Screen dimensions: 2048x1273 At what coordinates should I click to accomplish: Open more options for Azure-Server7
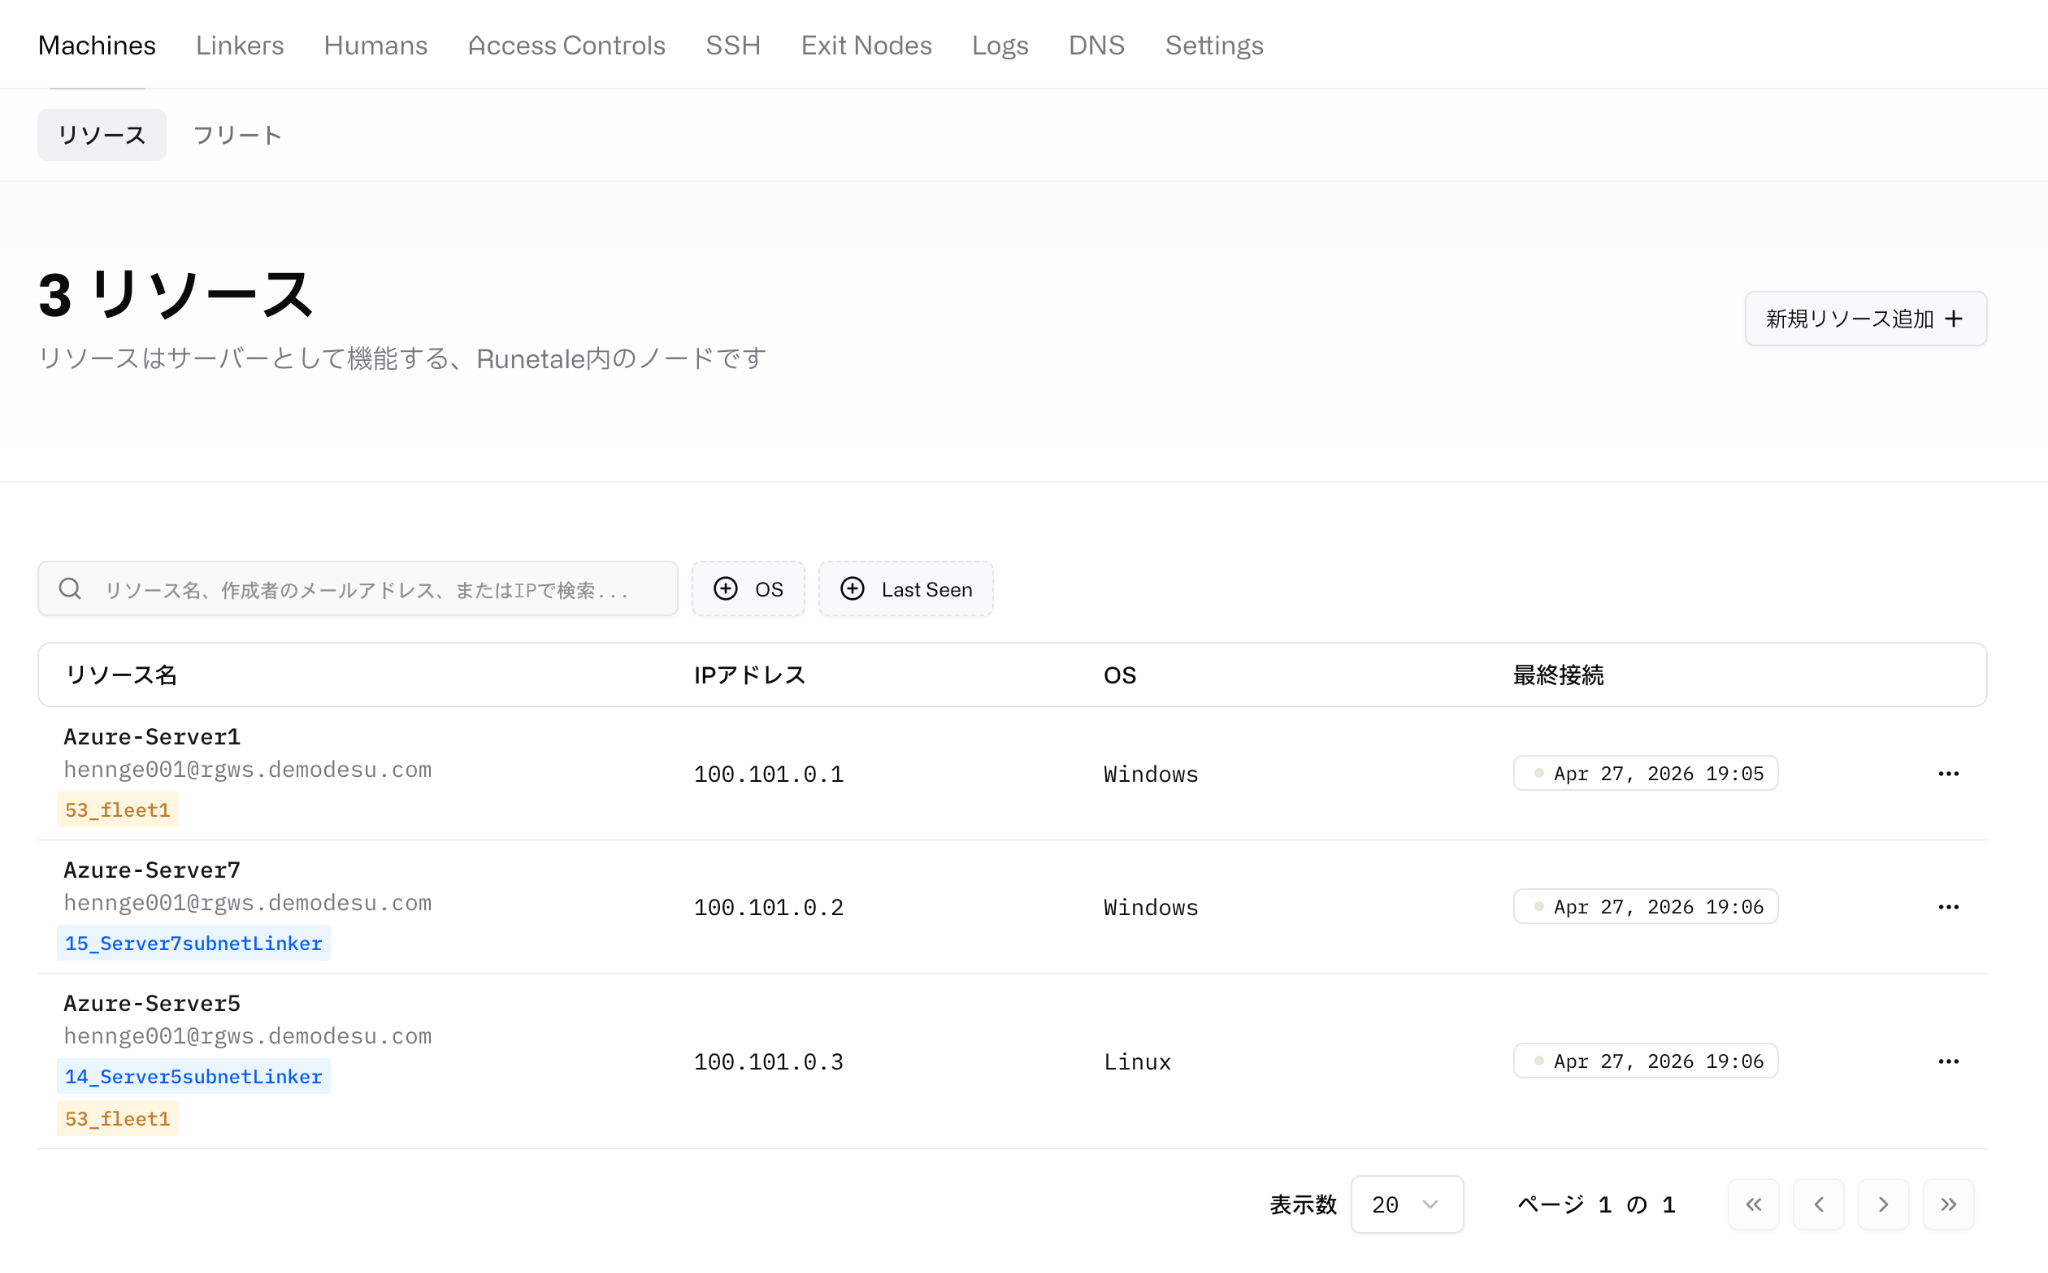click(x=1948, y=907)
